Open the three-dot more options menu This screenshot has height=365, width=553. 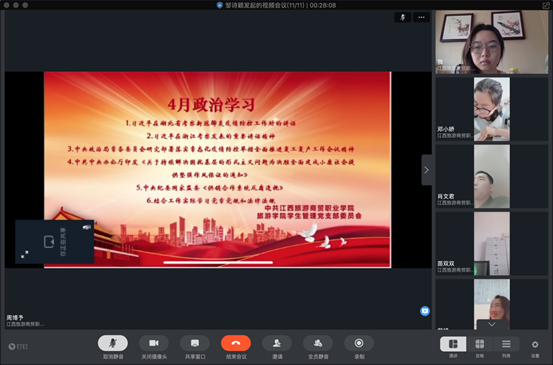421,17
